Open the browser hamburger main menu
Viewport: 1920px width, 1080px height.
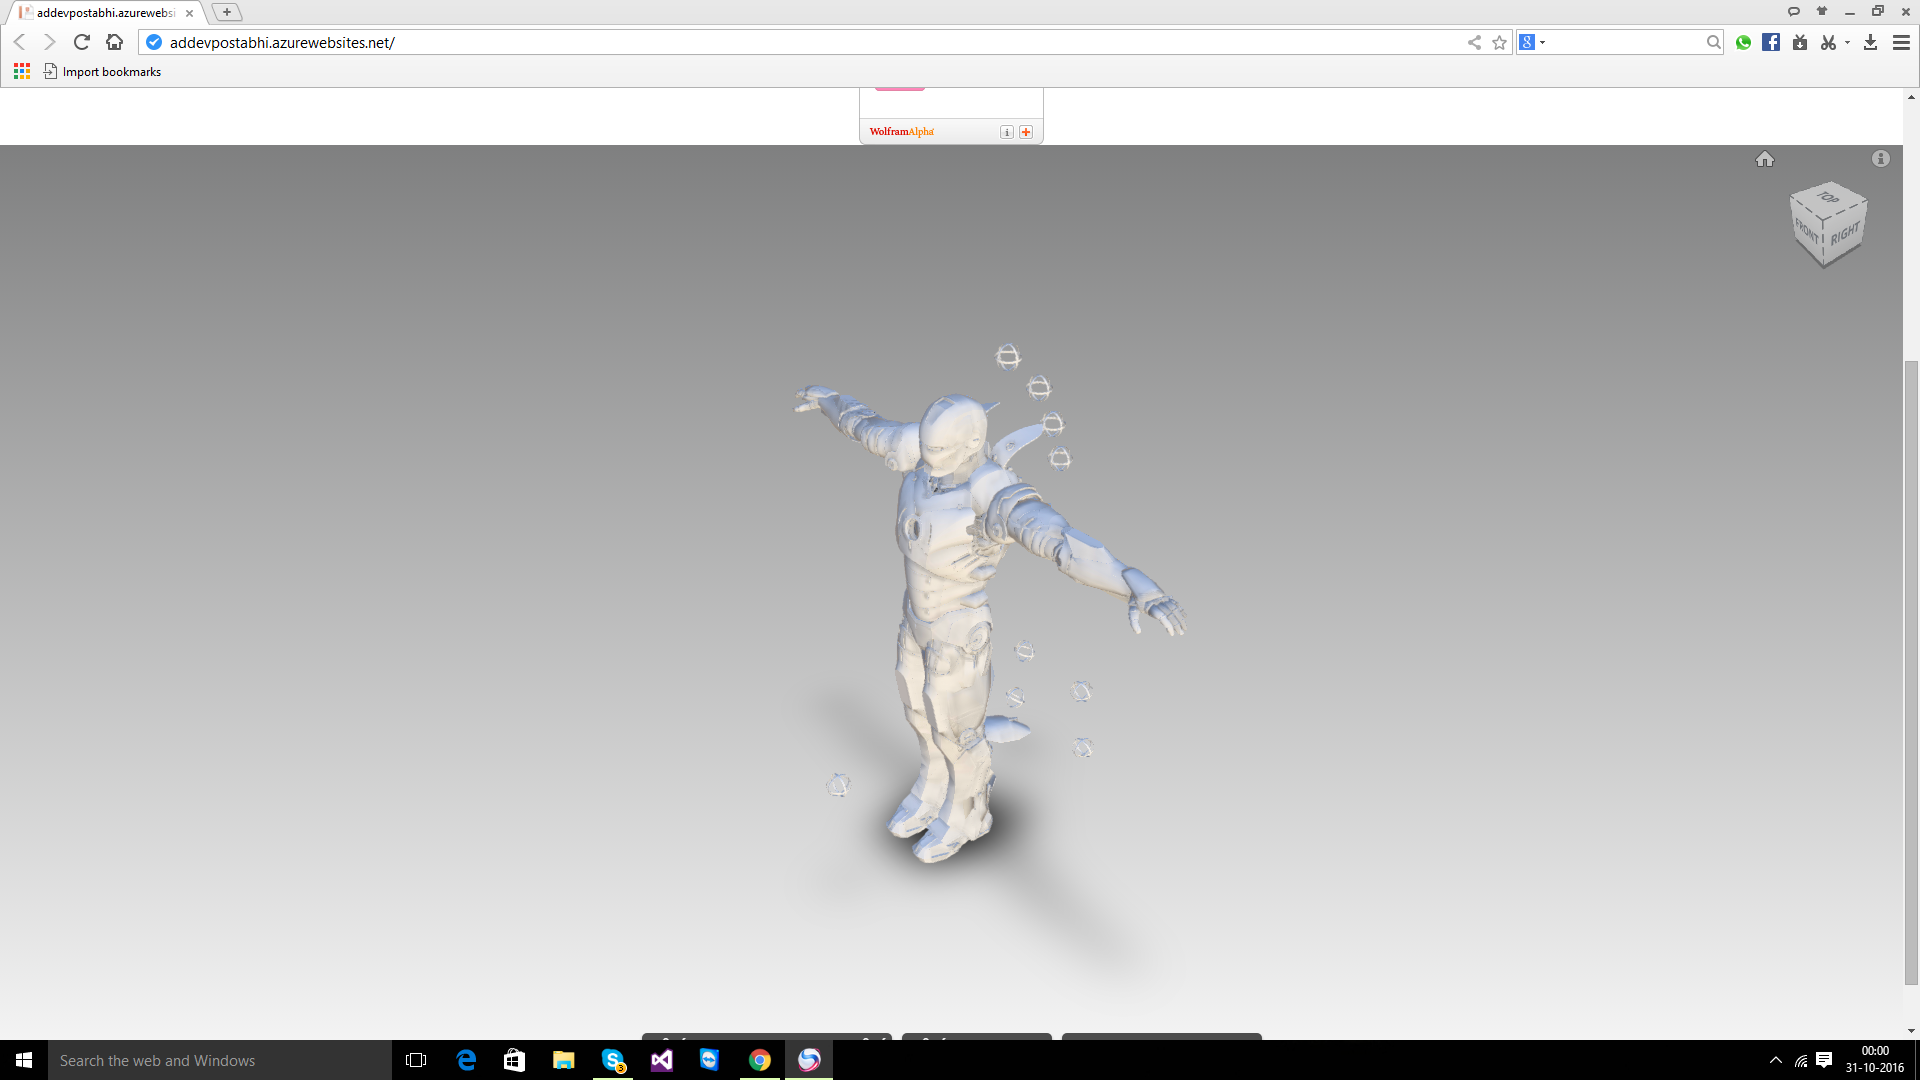coord(1901,42)
